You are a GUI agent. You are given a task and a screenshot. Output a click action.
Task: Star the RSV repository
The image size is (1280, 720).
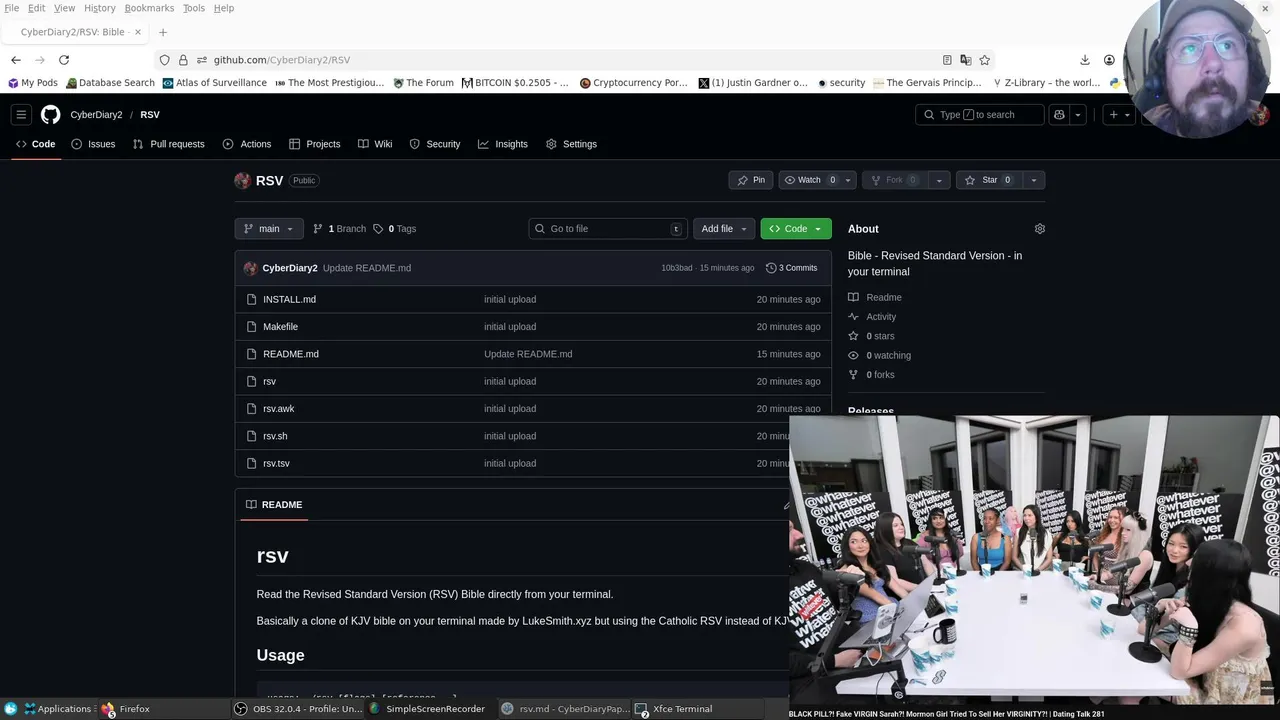pos(989,180)
